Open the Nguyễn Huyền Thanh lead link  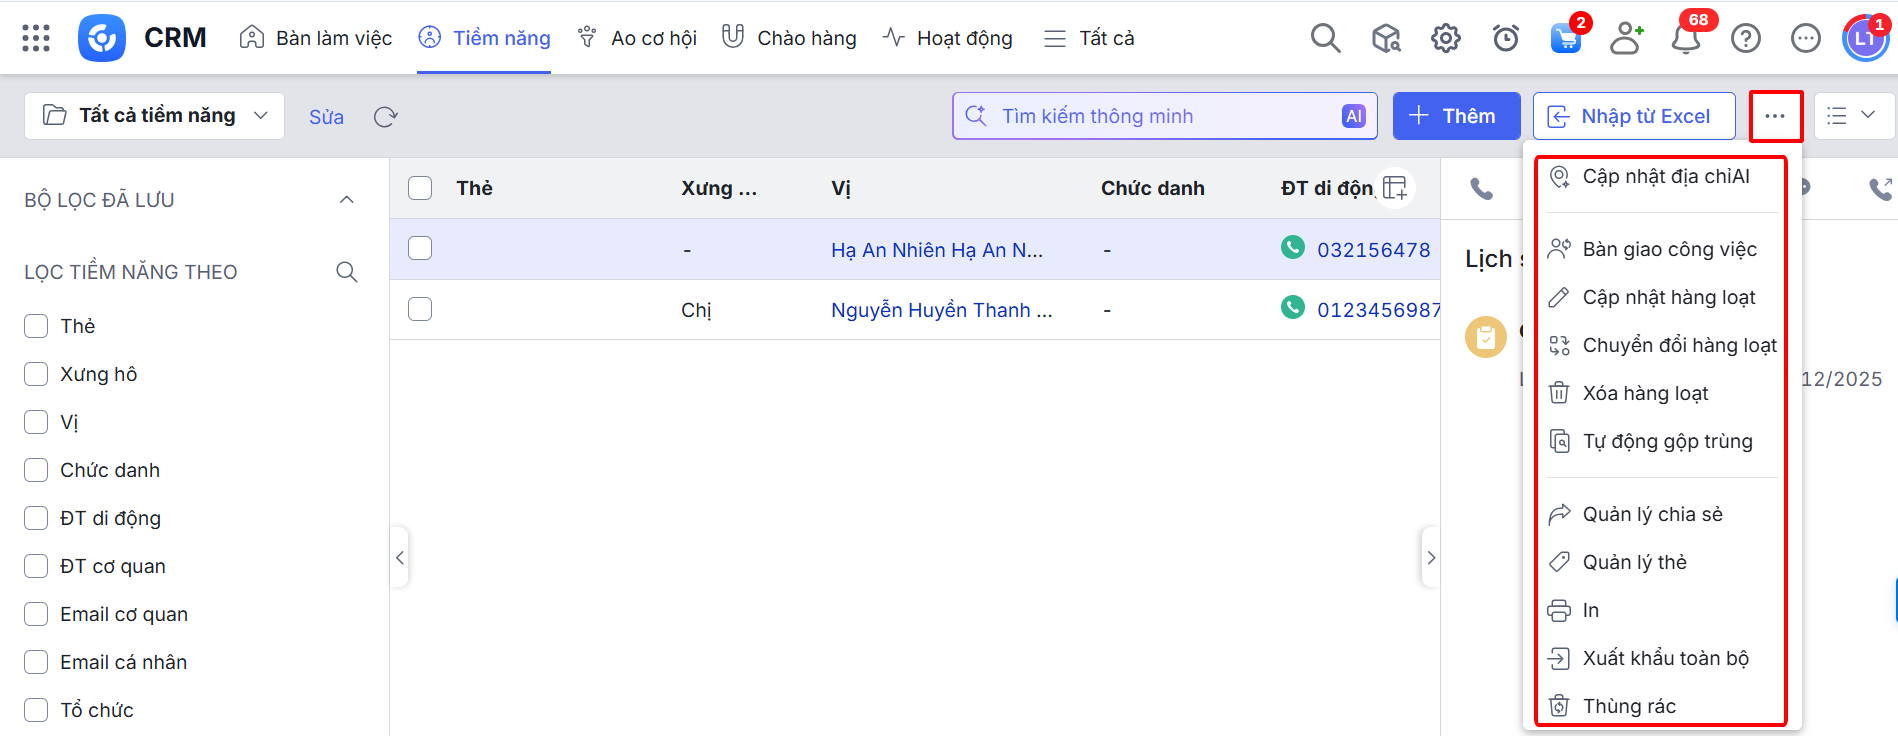[941, 310]
